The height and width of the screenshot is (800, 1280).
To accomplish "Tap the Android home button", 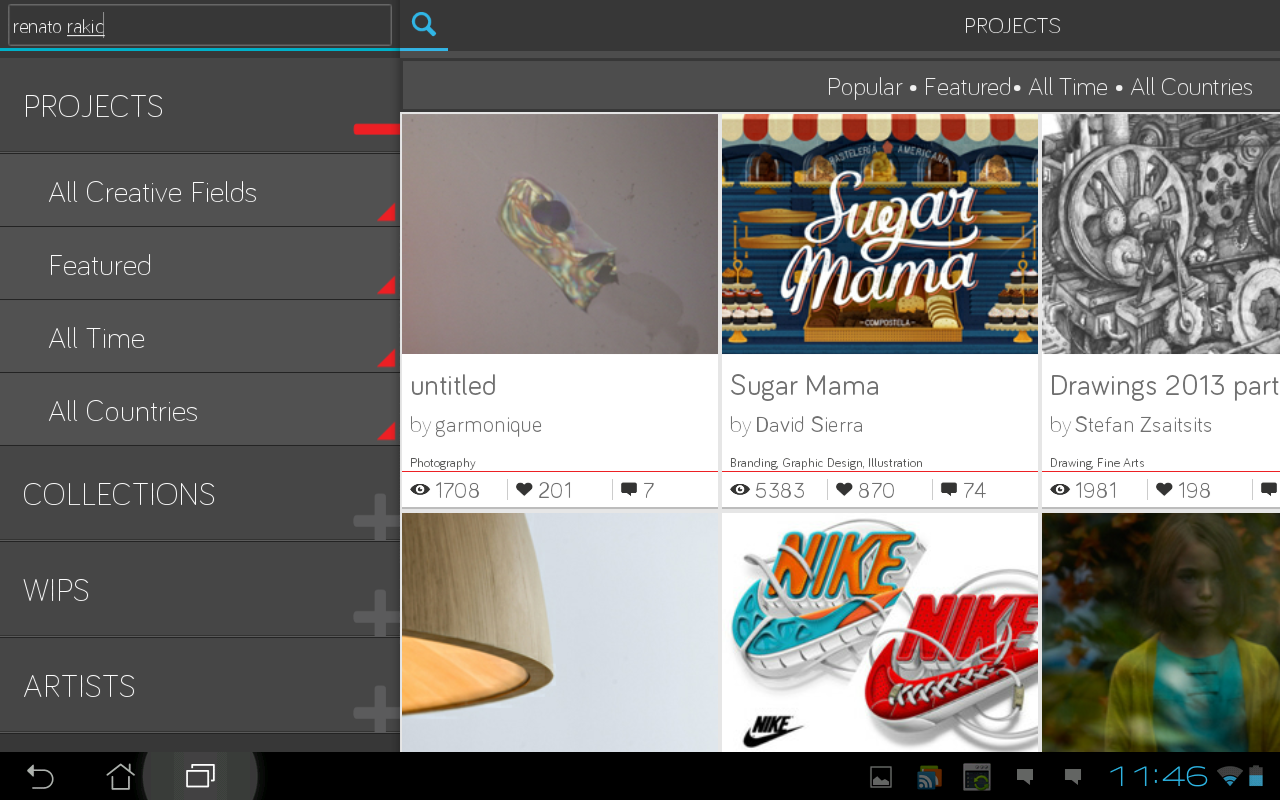I will (x=120, y=776).
